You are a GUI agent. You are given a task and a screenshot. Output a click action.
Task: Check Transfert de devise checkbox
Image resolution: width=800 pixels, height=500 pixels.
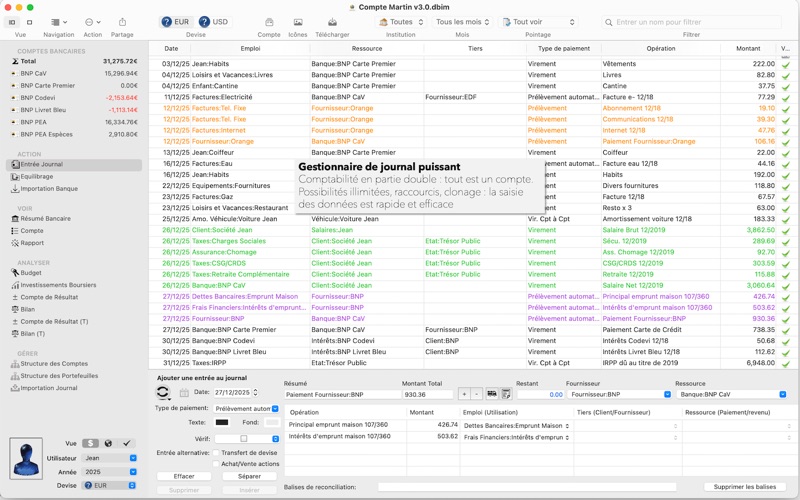pyautogui.click(x=216, y=453)
